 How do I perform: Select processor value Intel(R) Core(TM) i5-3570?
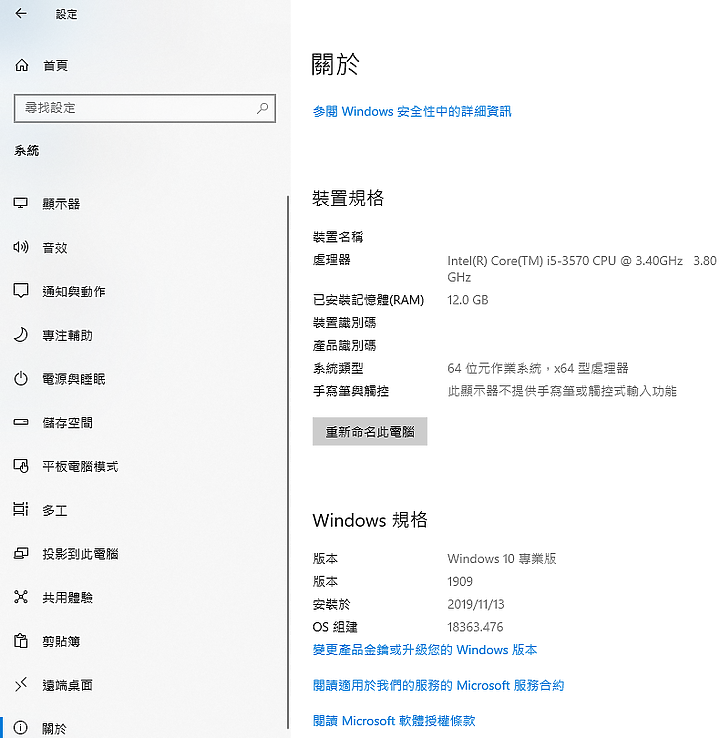[x=582, y=269]
